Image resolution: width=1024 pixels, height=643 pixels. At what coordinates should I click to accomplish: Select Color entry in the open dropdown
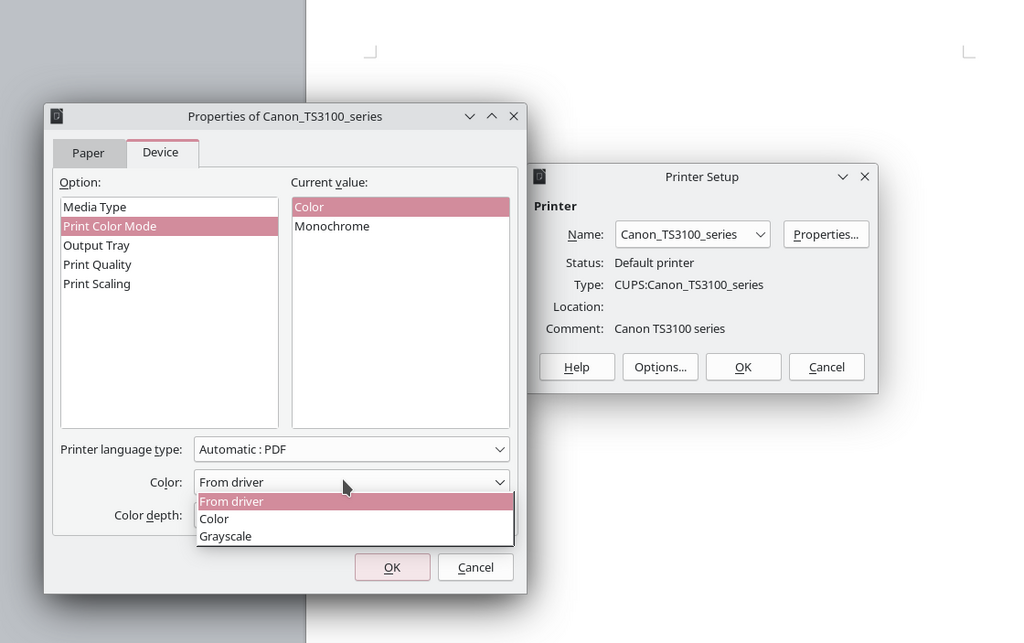(x=214, y=519)
